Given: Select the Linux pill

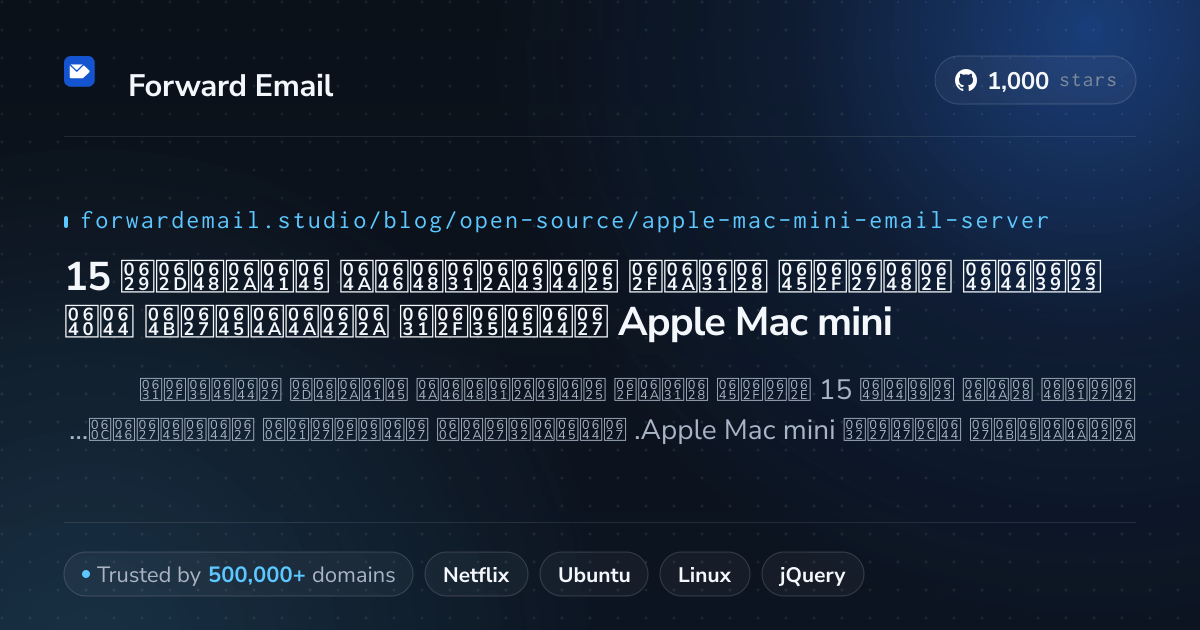Looking at the screenshot, I should (x=704, y=575).
